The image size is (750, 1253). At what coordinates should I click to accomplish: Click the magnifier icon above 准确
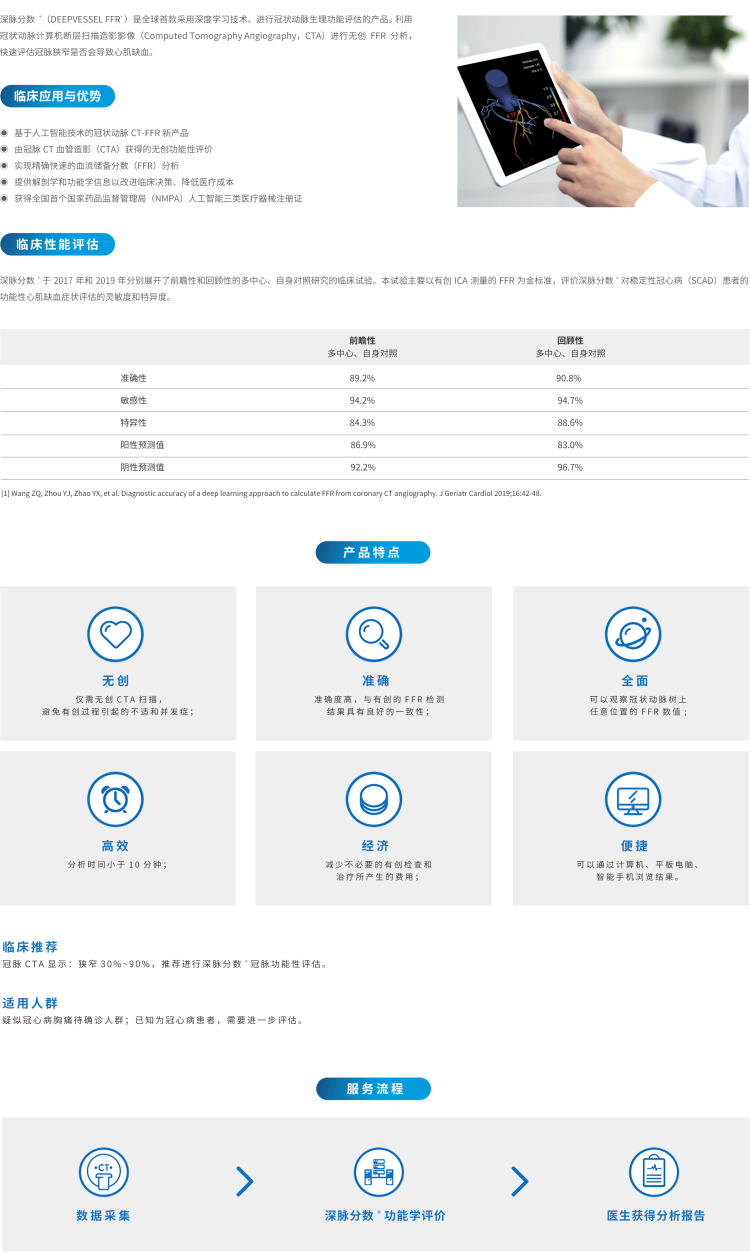[x=374, y=634]
